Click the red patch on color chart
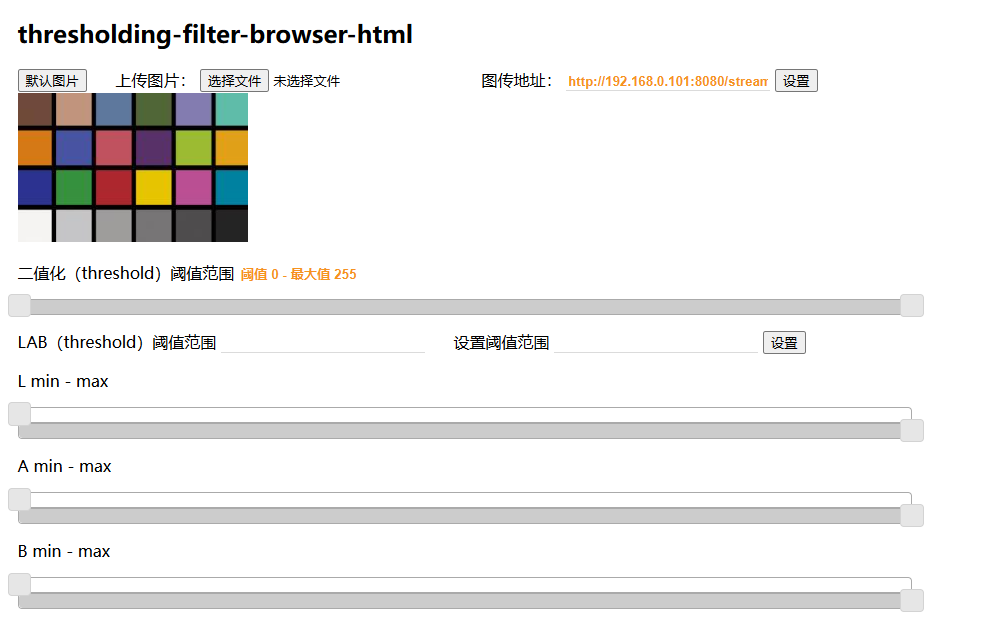The height and width of the screenshot is (640, 989). [113, 187]
